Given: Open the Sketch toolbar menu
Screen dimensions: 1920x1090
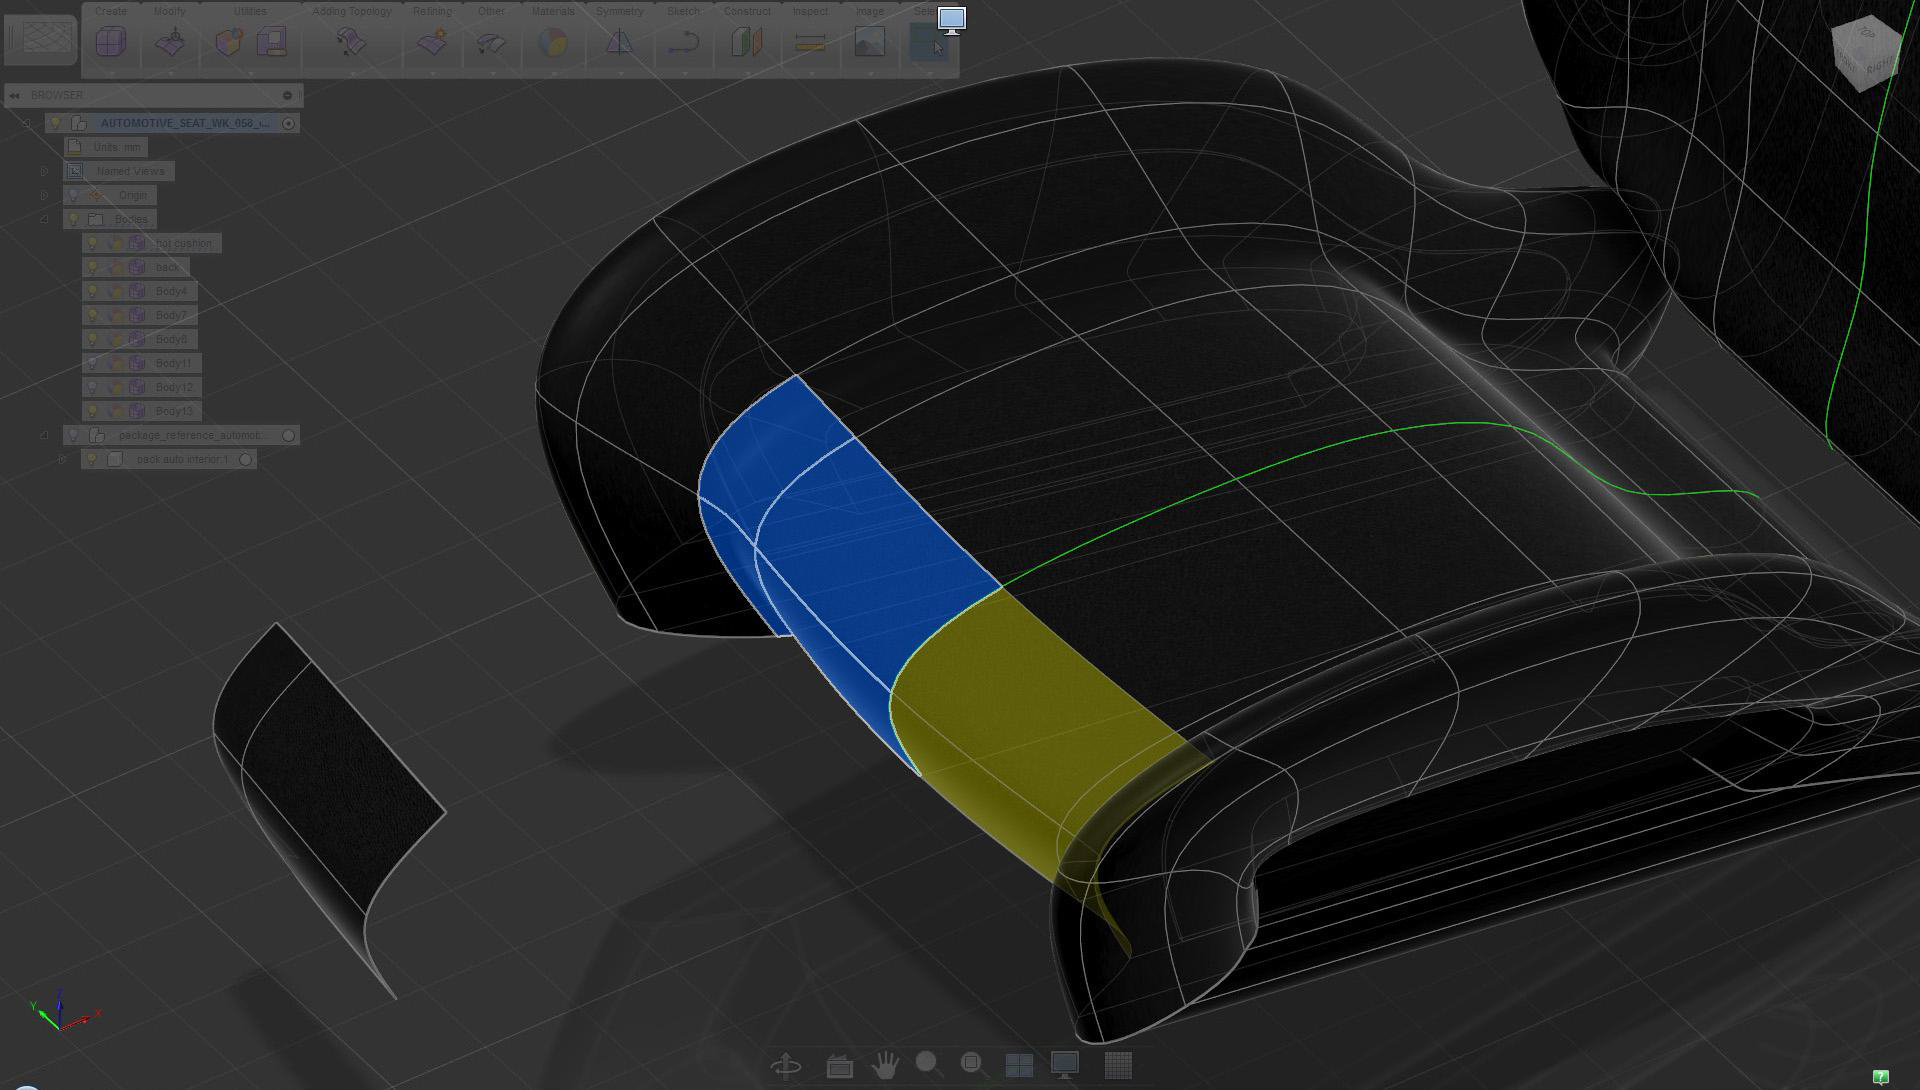Looking at the screenshot, I should (683, 12).
